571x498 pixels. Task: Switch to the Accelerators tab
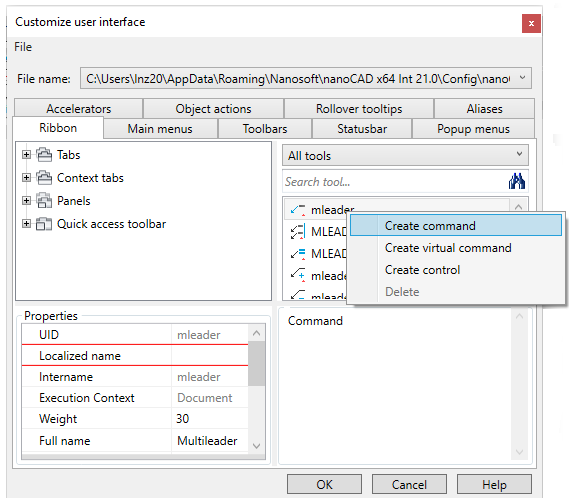(79, 108)
